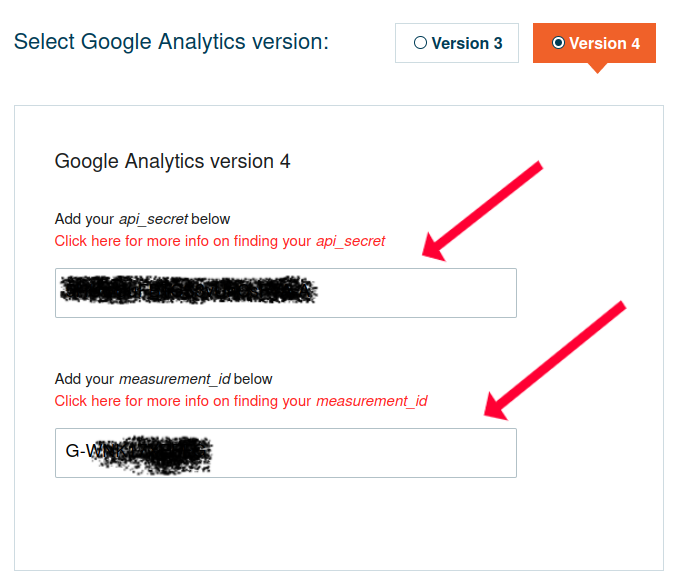681x582 pixels.
Task: Click the red arrow pointing to measurement_id
Action: coord(555,360)
